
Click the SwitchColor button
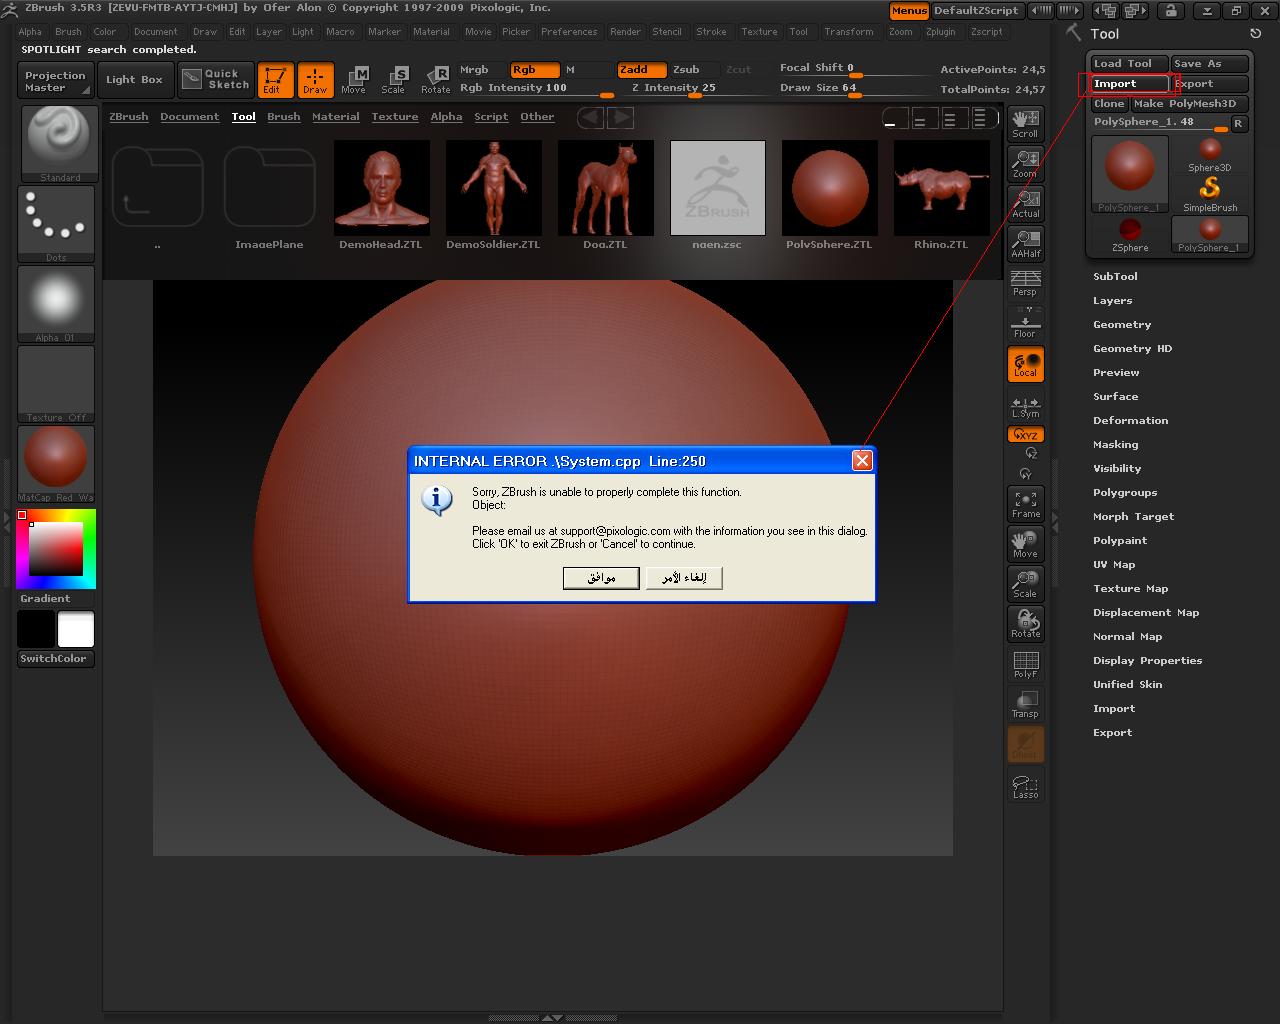pyautogui.click(x=56, y=658)
